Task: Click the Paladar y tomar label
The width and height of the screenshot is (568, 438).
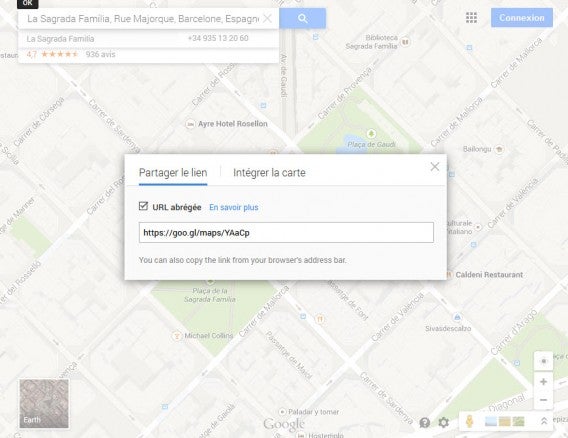Action: coord(314,412)
